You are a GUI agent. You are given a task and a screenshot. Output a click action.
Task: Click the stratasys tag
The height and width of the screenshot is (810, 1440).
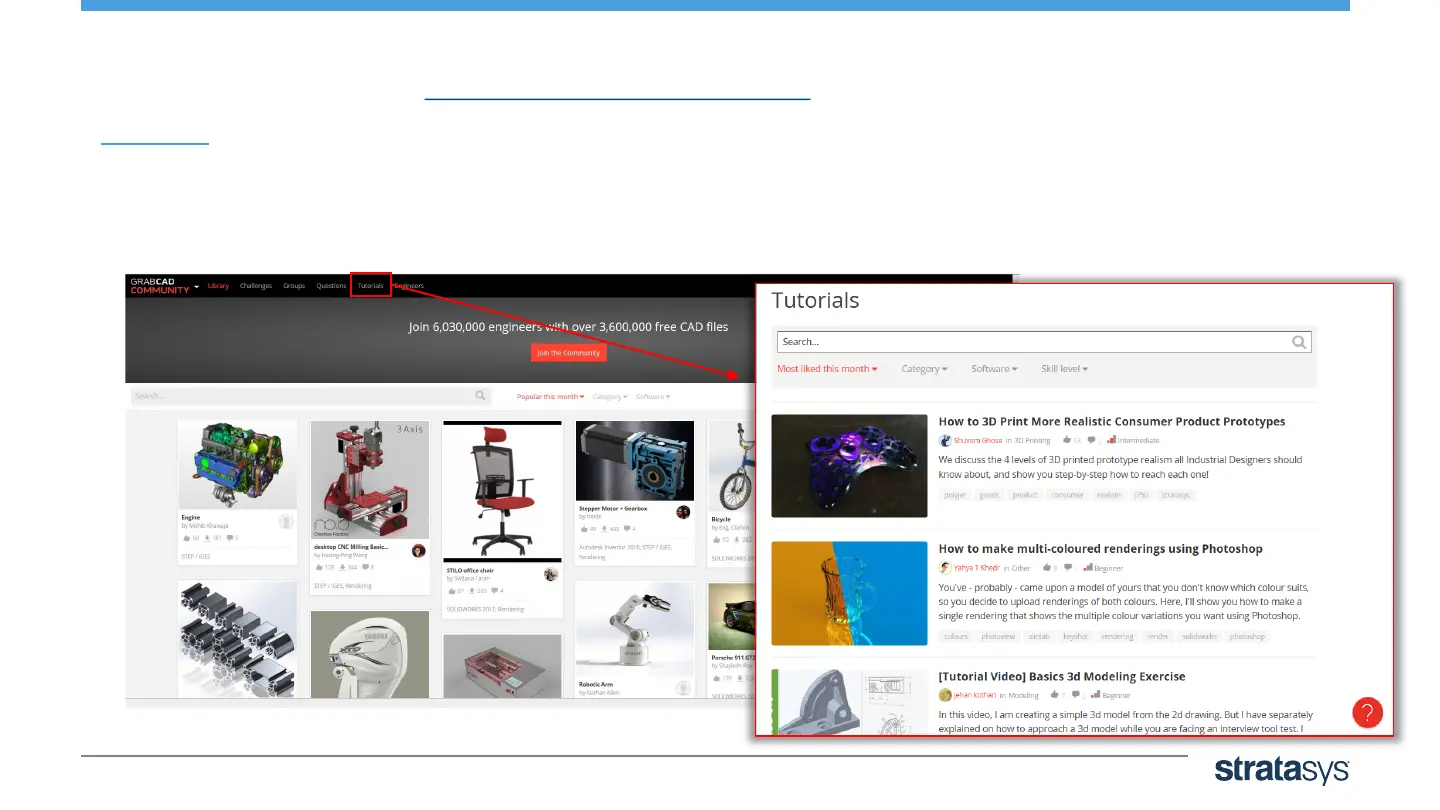(x=1176, y=495)
